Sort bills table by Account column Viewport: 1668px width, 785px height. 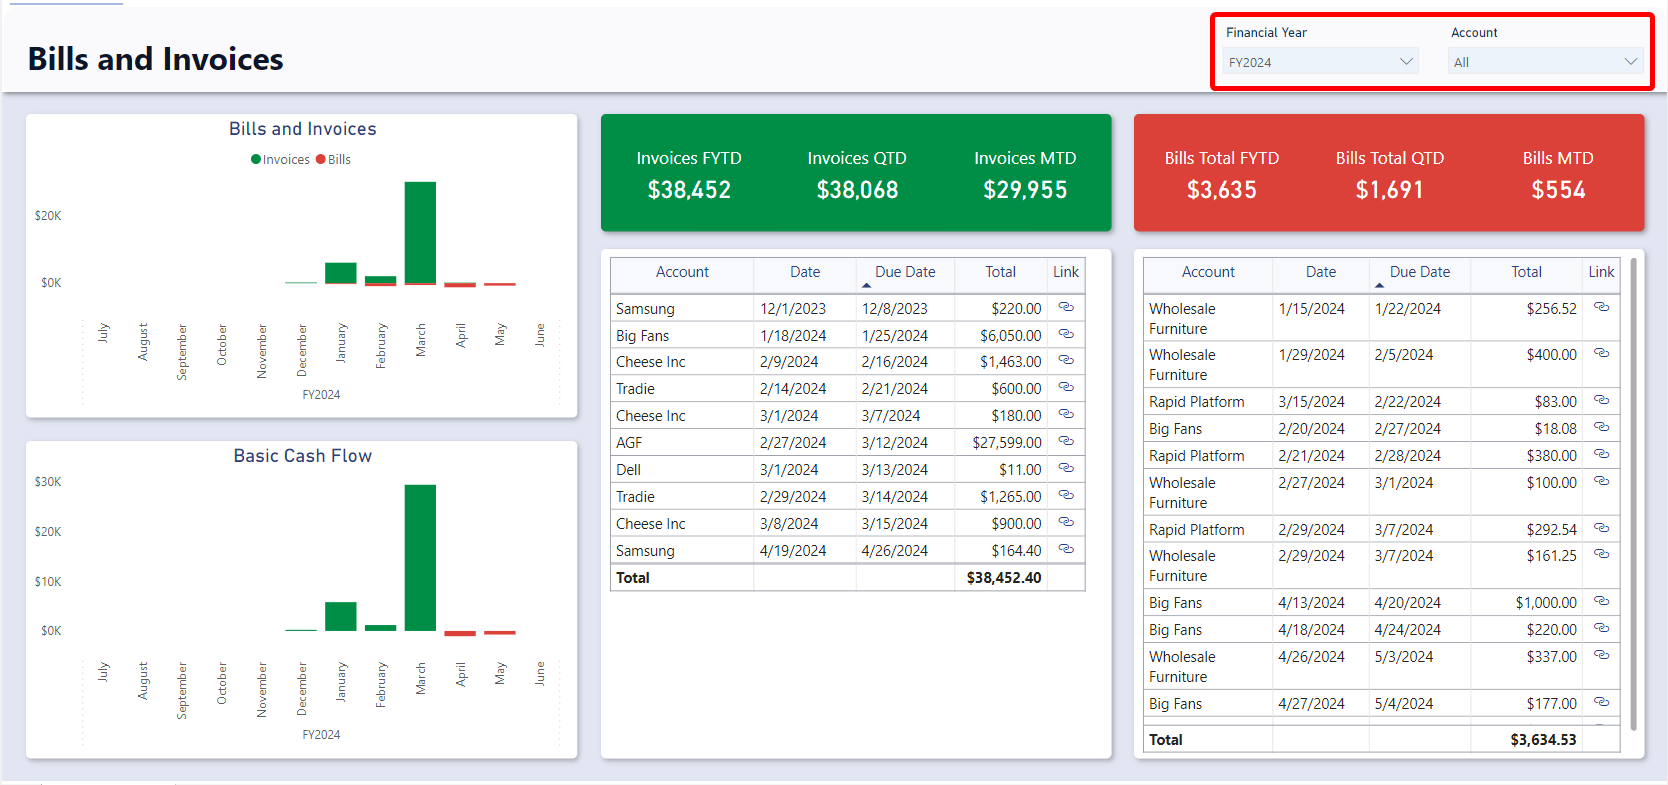[1208, 272]
